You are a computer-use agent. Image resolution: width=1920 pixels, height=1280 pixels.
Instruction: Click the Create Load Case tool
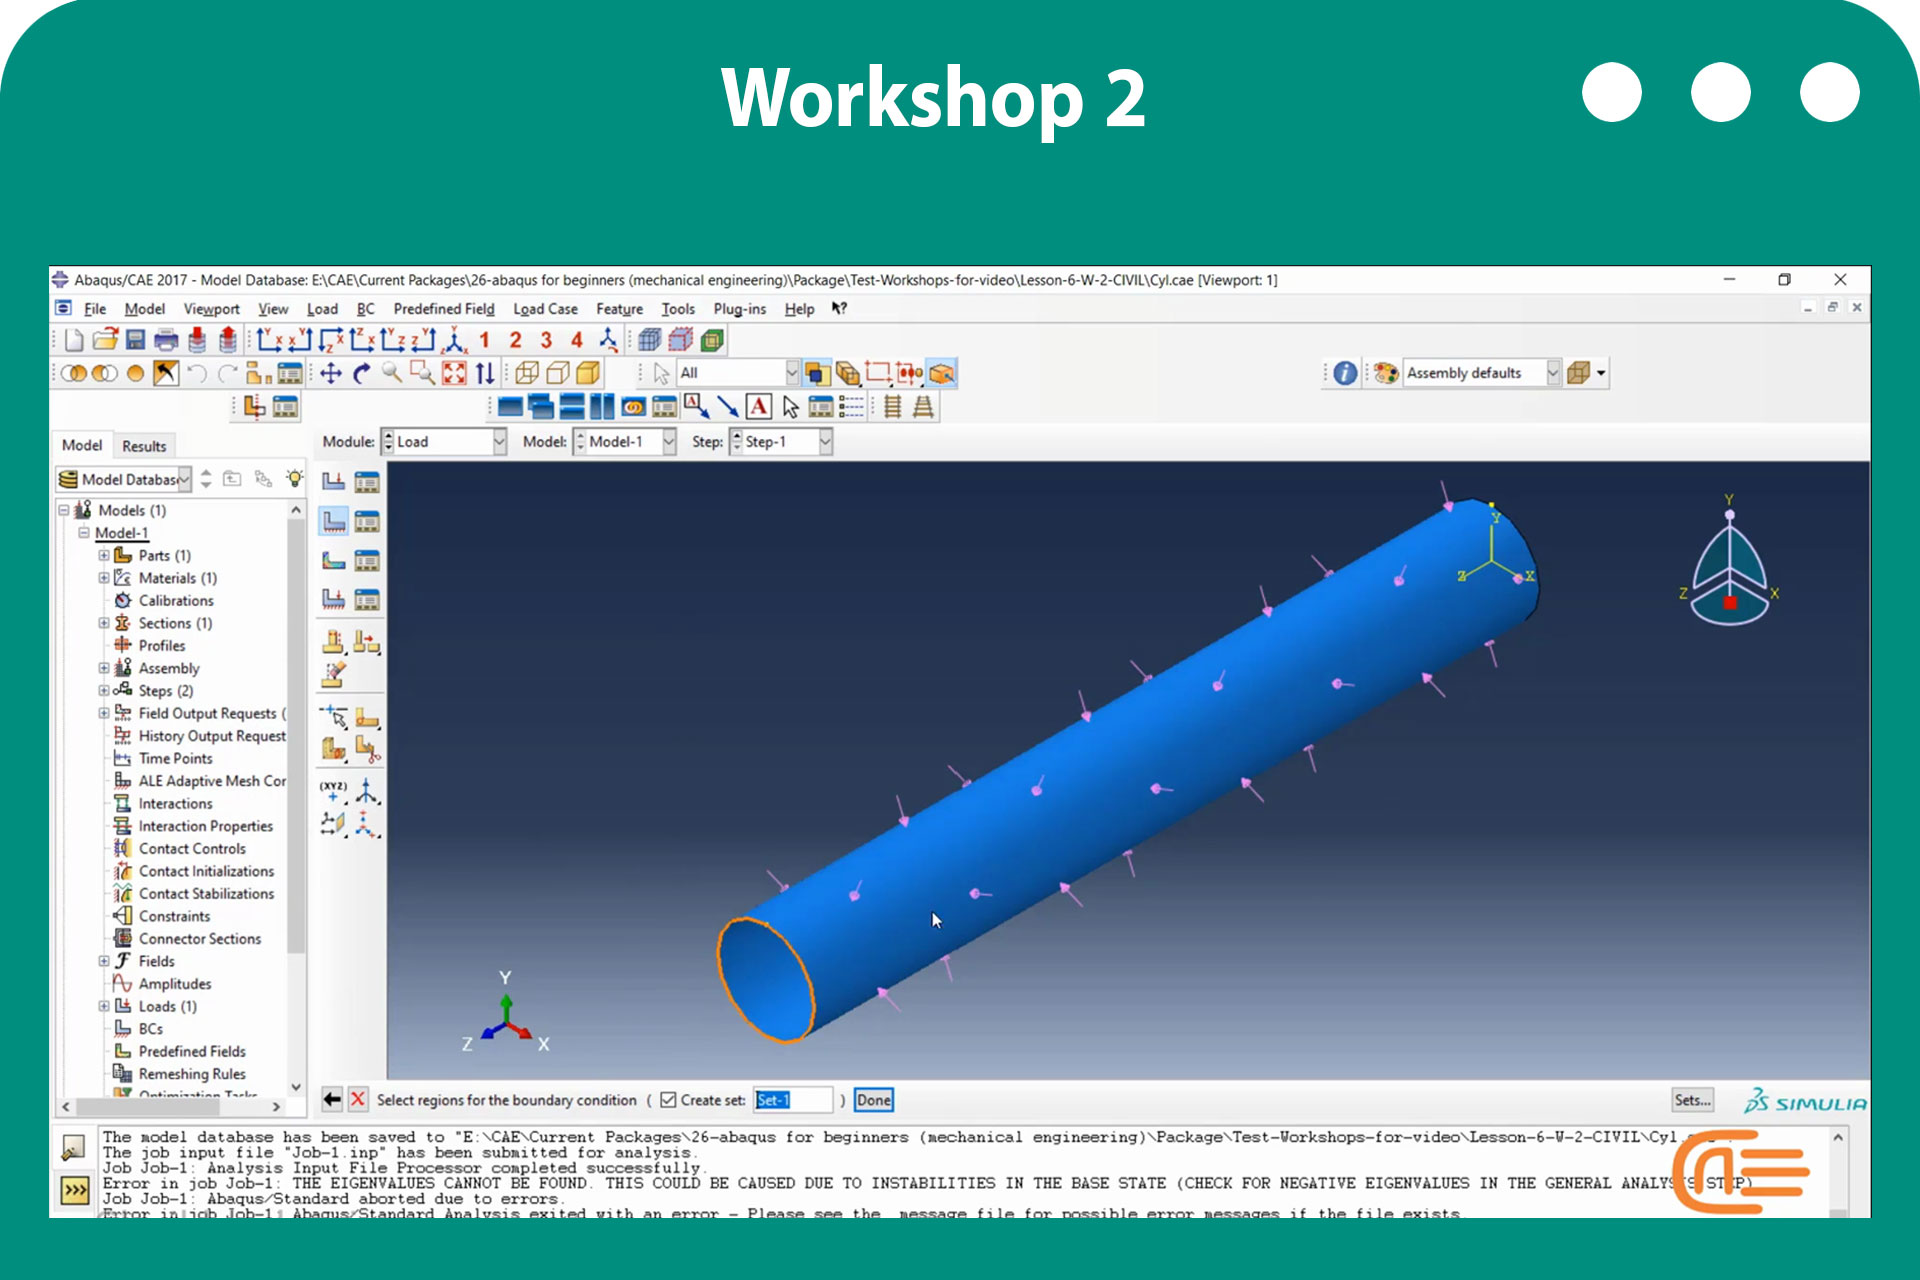[x=333, y=599]
